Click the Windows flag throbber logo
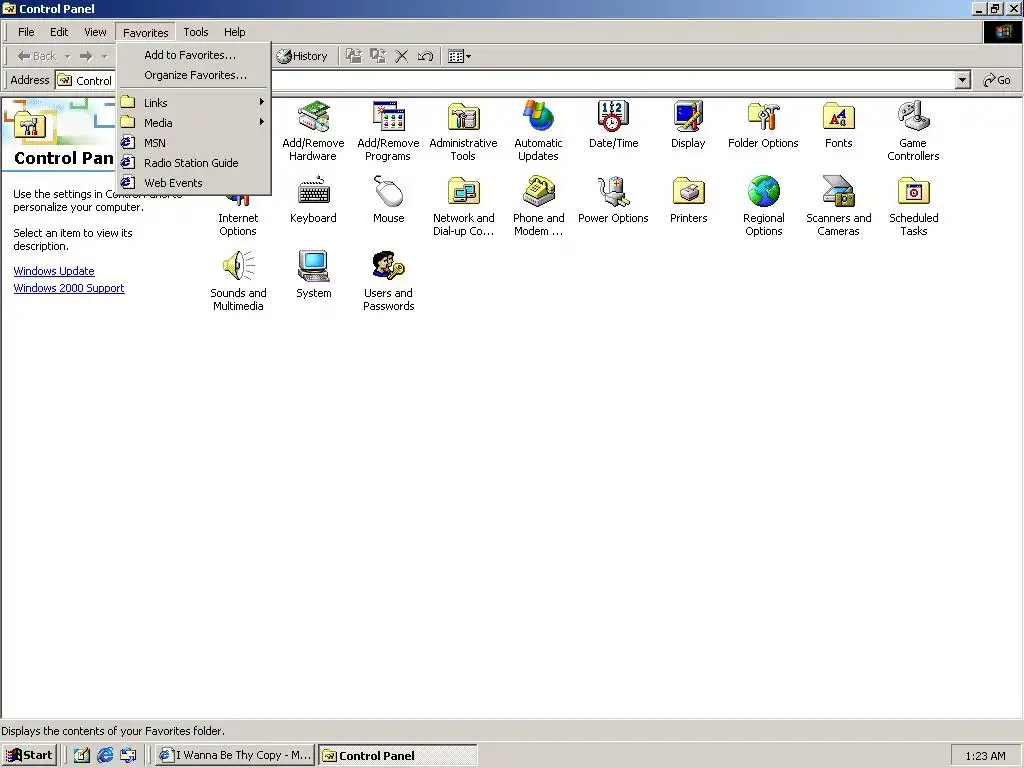The image size is (1024, 768). [1002, 32]
